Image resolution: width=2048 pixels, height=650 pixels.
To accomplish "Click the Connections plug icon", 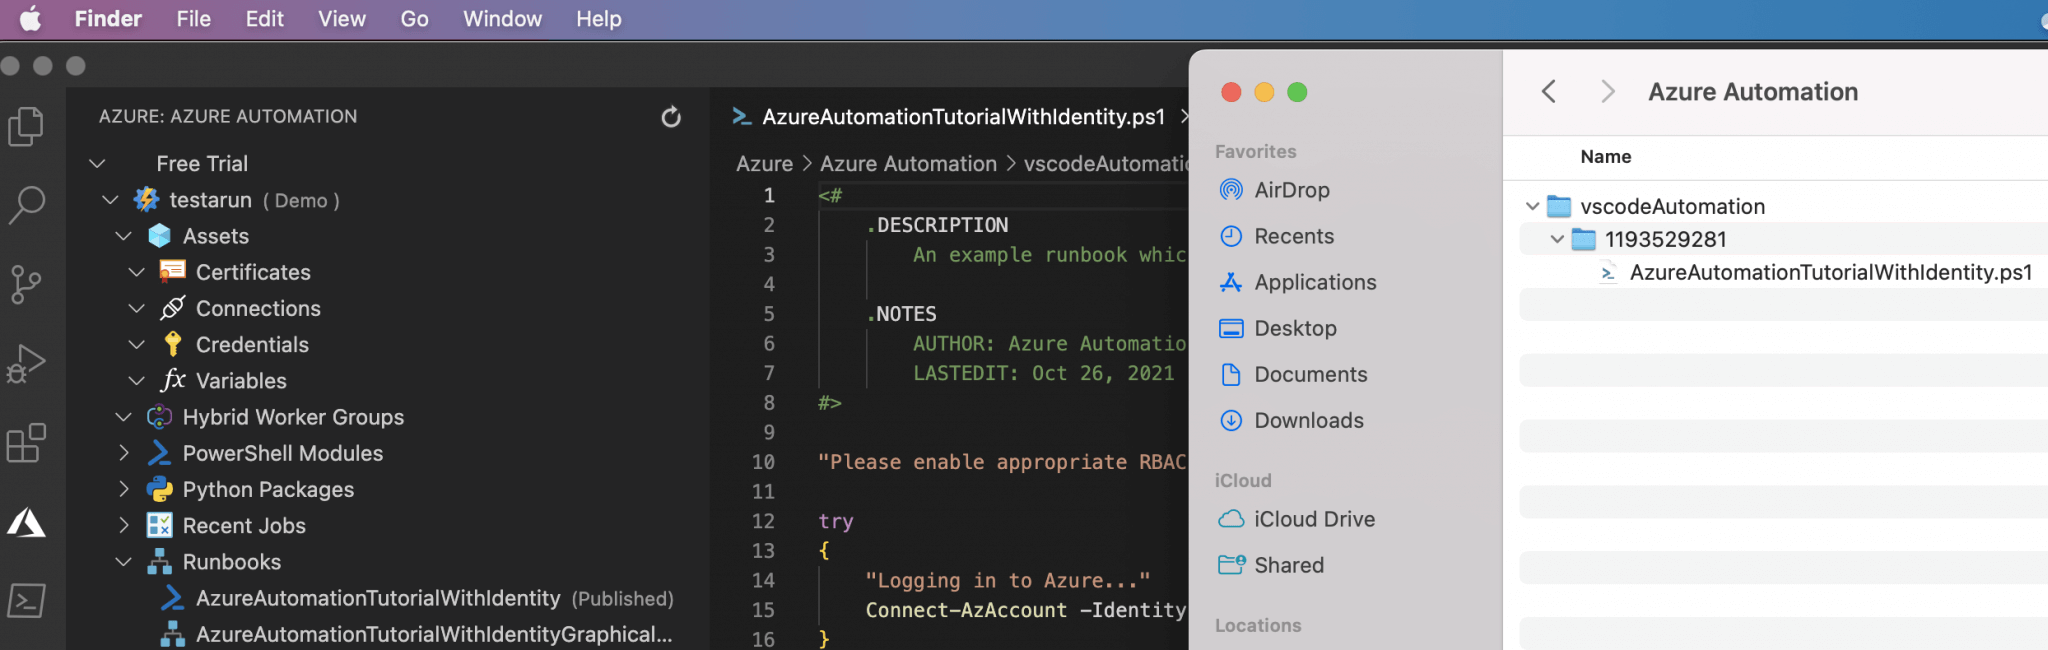I will click(173, 308).
